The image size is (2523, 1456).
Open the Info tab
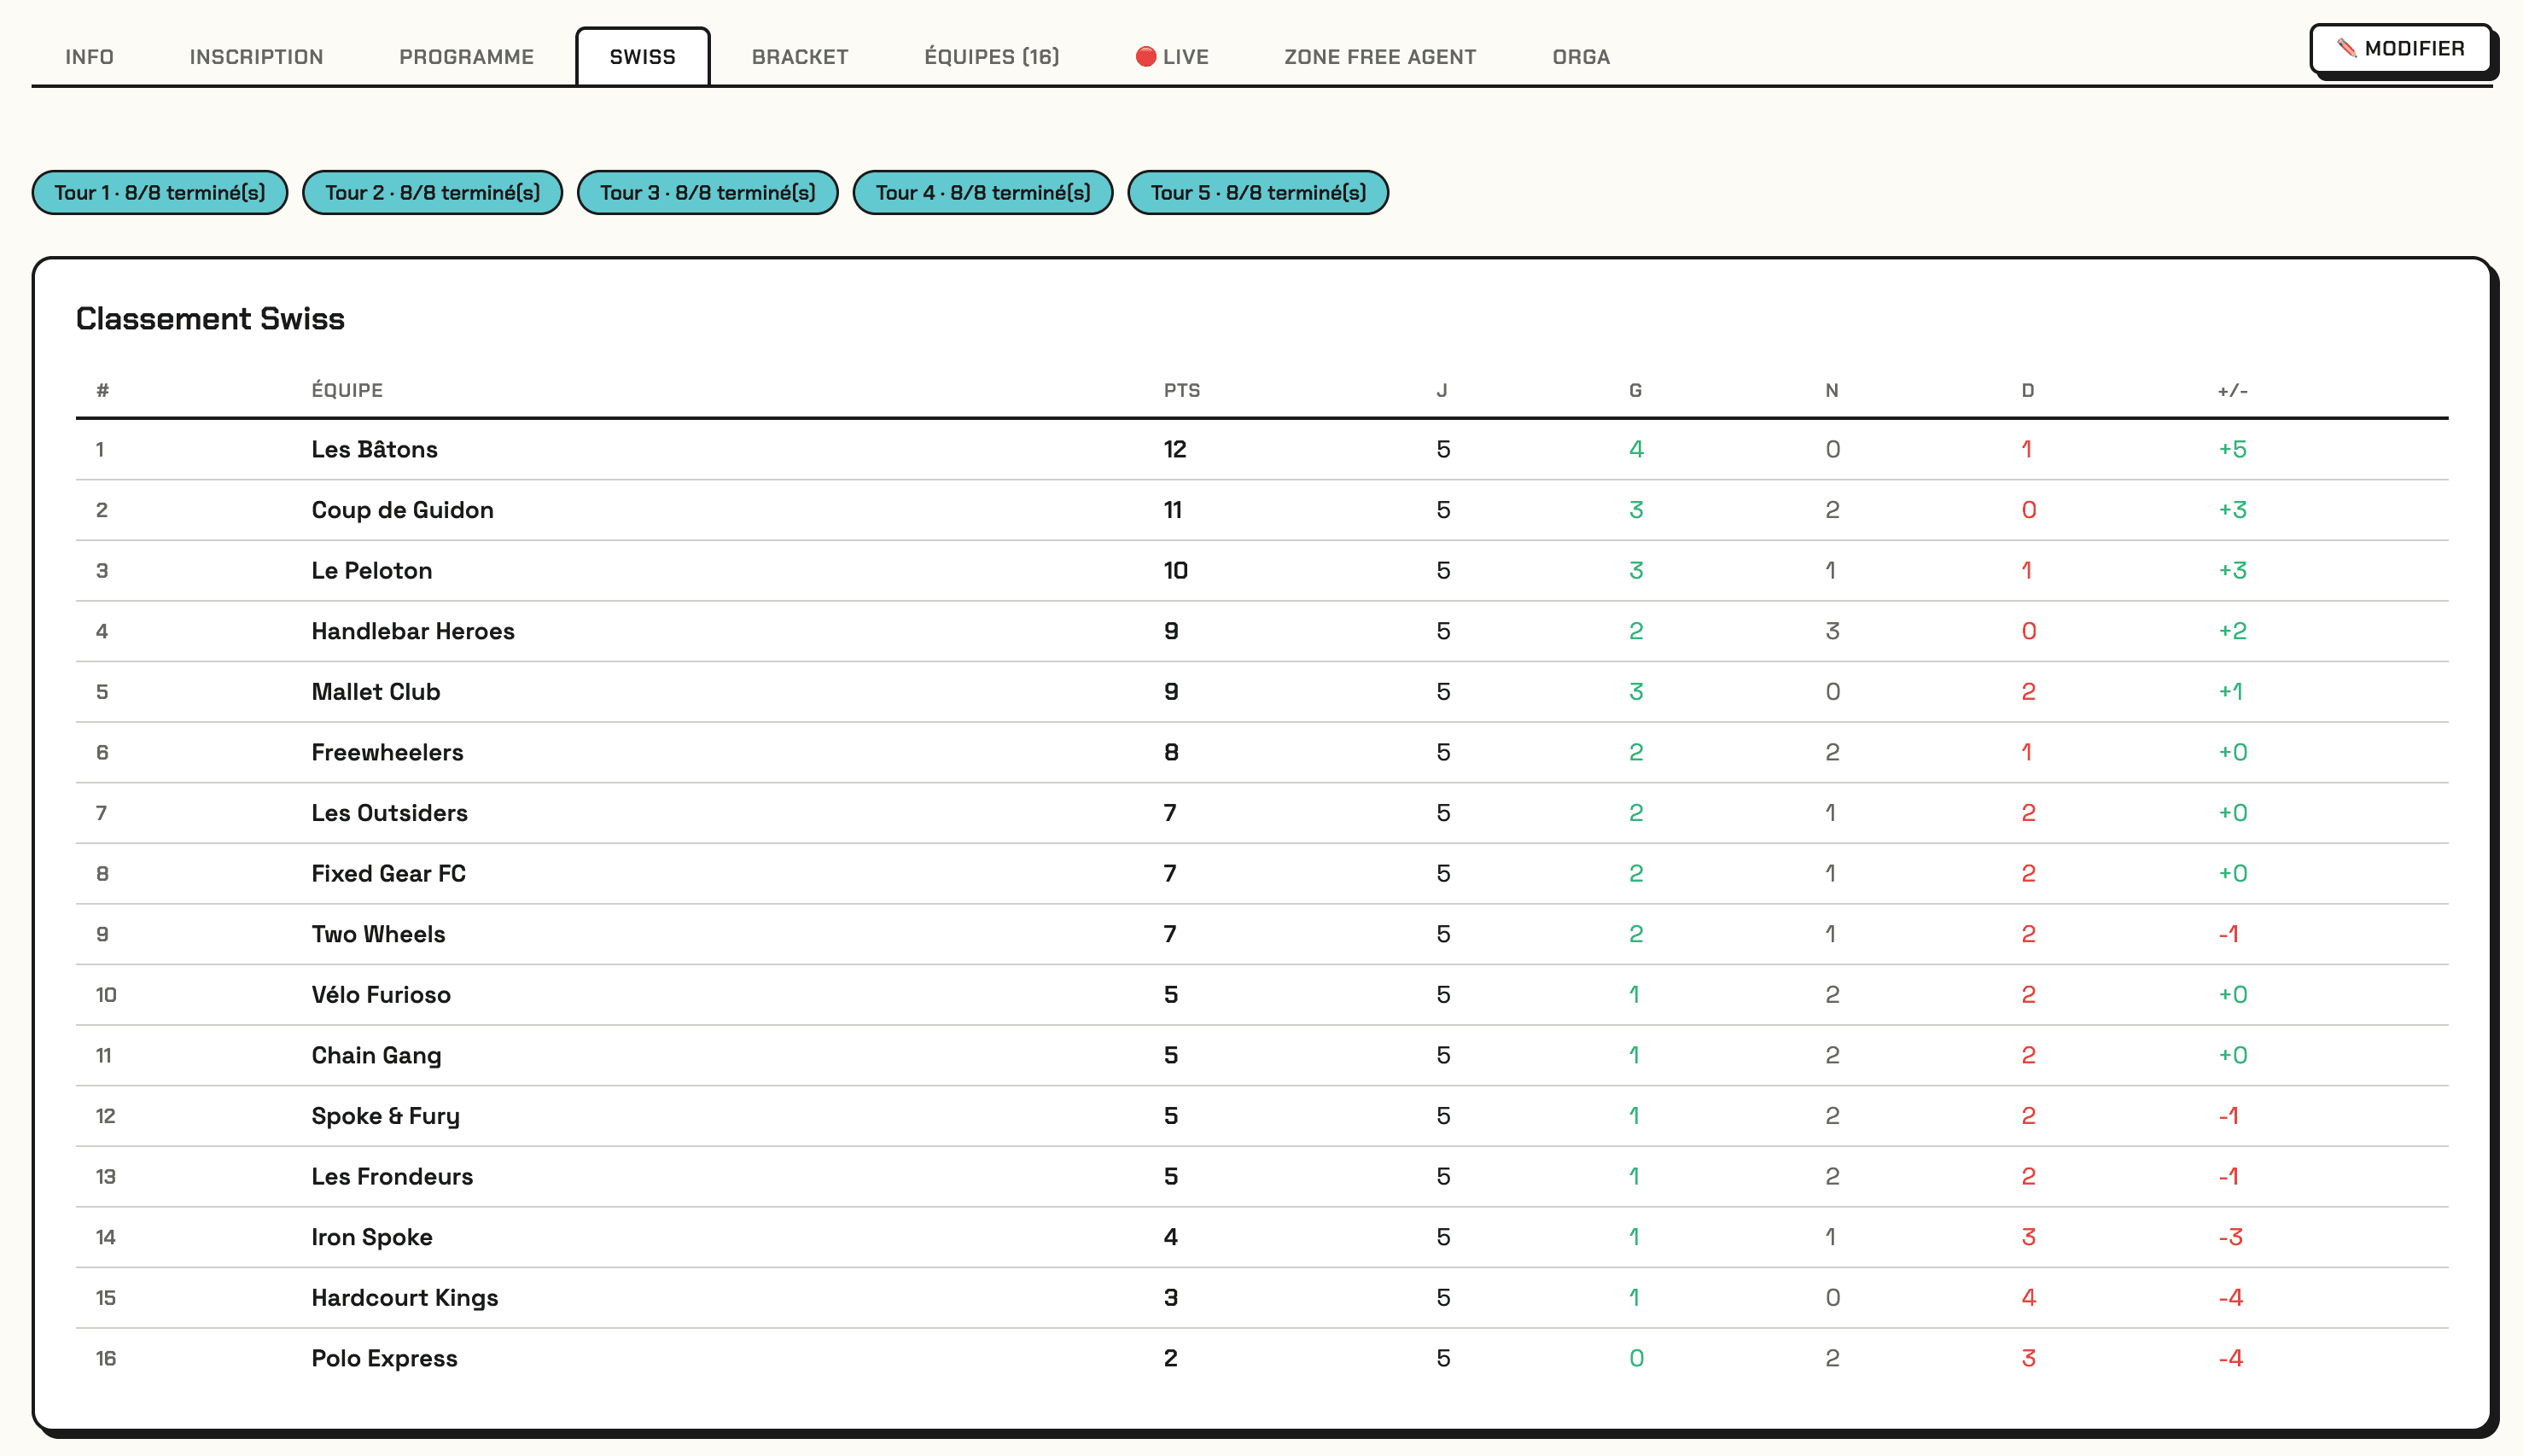pos(89,57)
